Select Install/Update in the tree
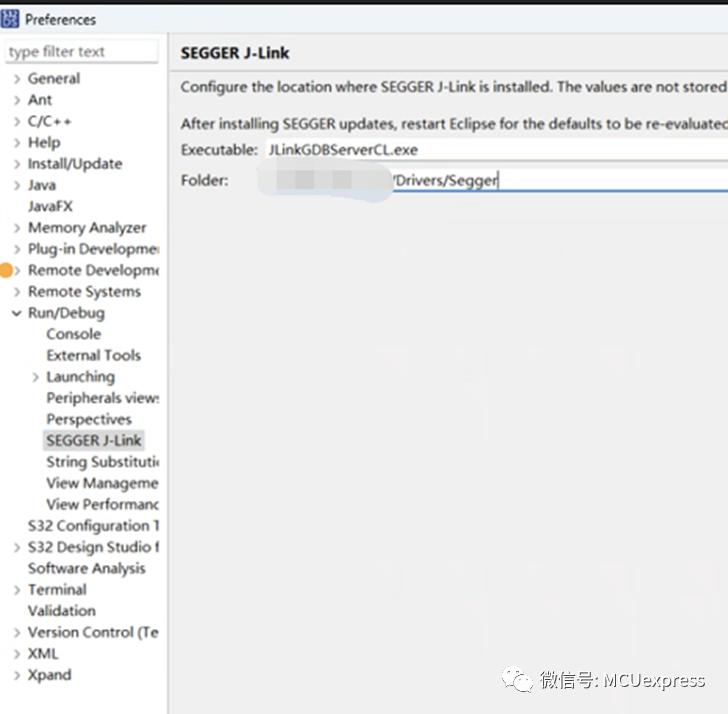 coord(75,164)
